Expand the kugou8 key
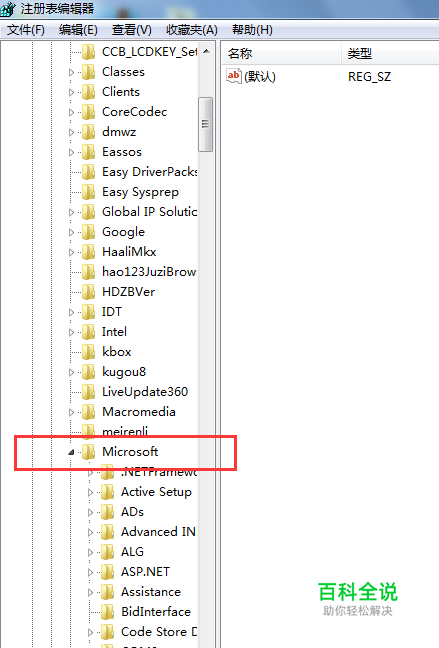 tap(71, 372)
